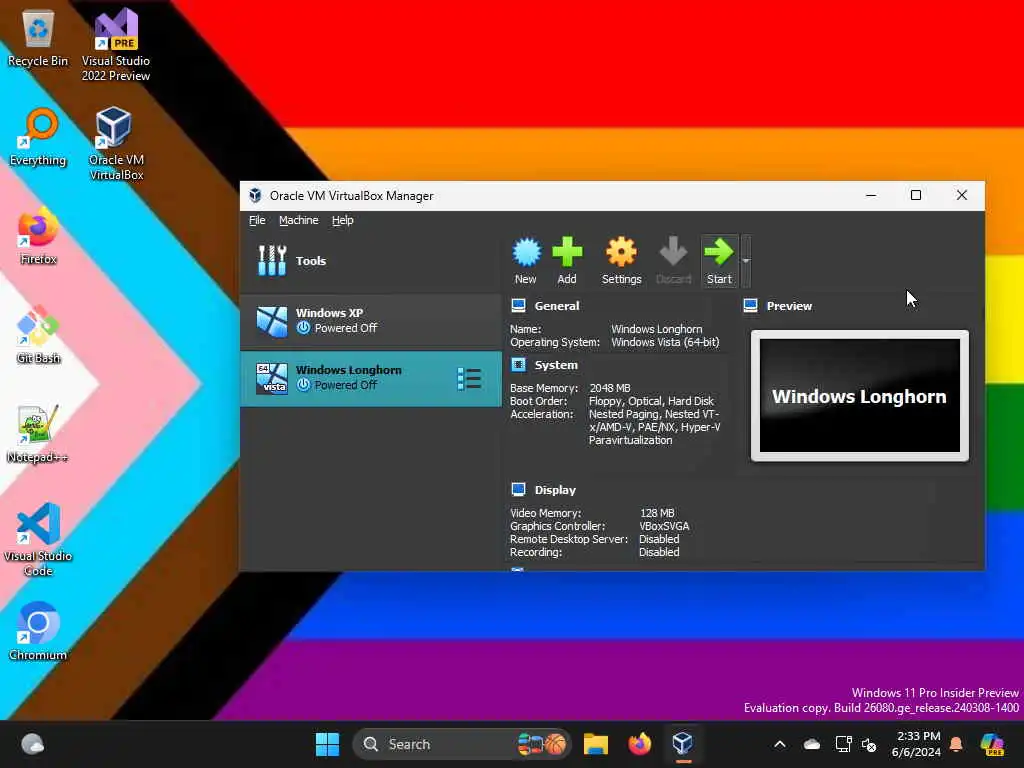
Task: Select the Windows XP virtual machine
Action: pyautogui.click(x=371, y=321)
